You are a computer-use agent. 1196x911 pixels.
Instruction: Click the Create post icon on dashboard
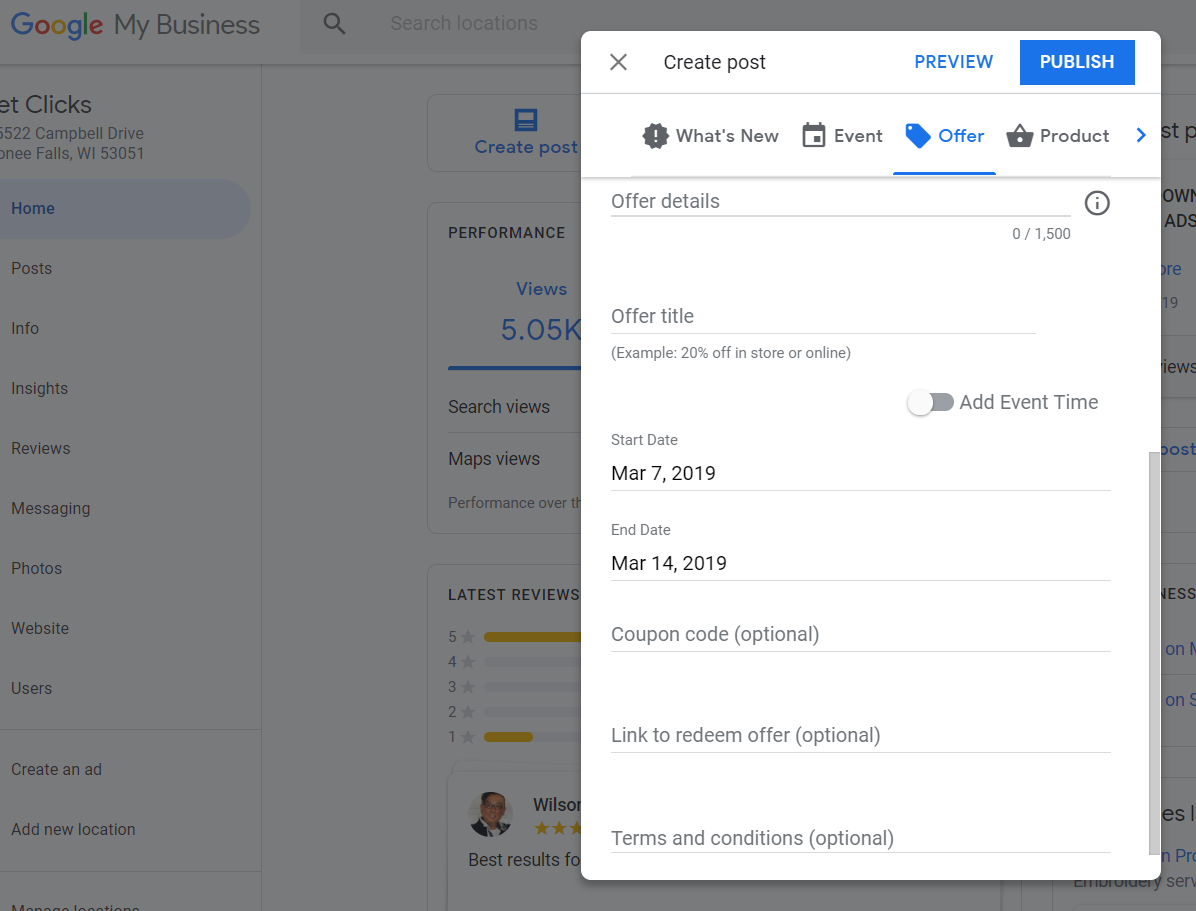pos(526,120)
